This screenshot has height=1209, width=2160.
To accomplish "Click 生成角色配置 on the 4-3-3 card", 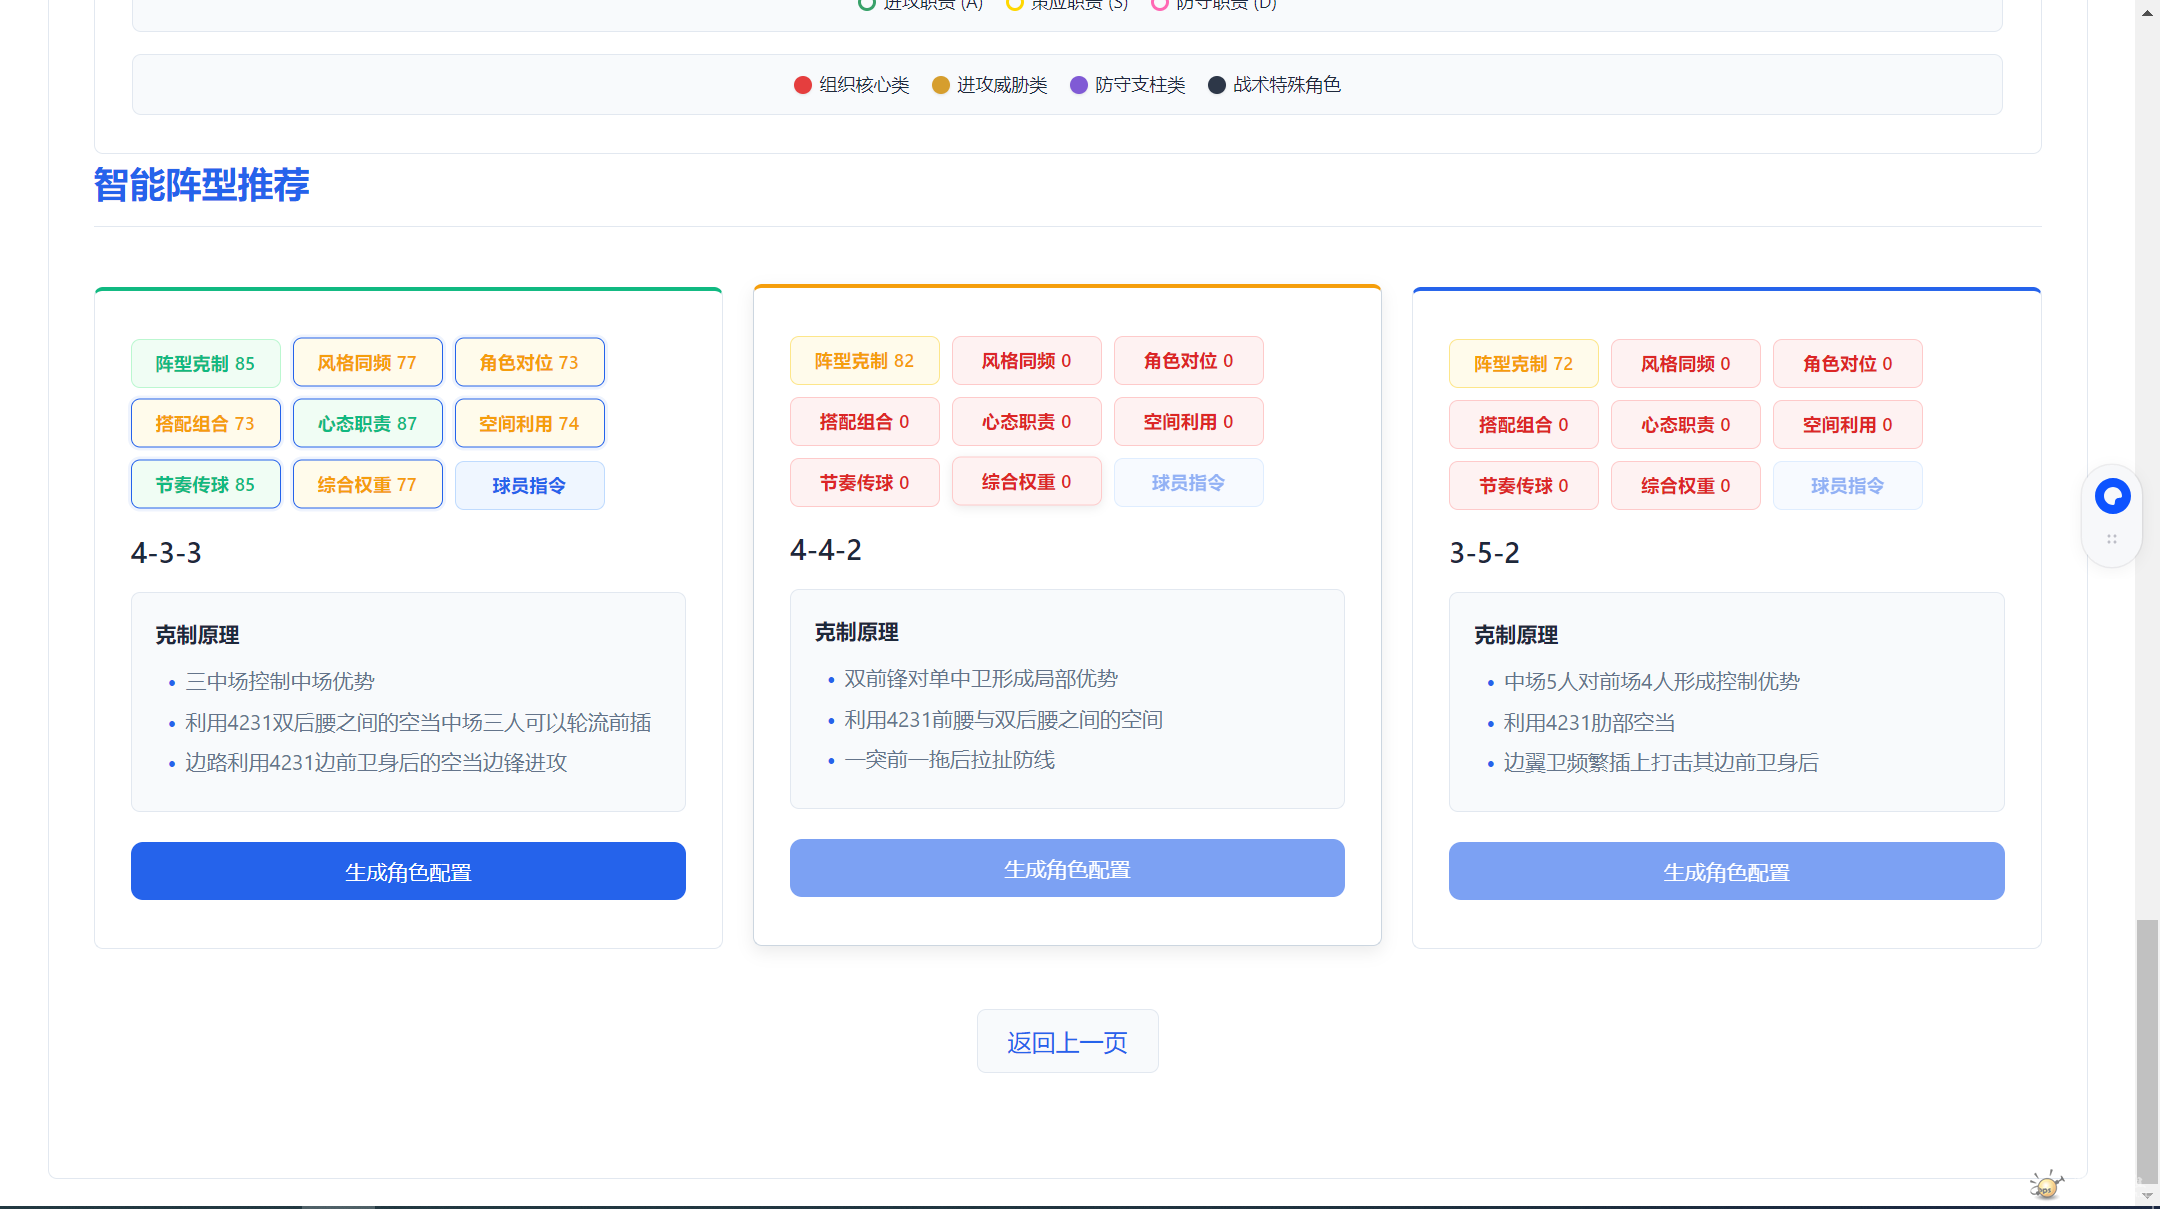I will (x=407, y=871).
